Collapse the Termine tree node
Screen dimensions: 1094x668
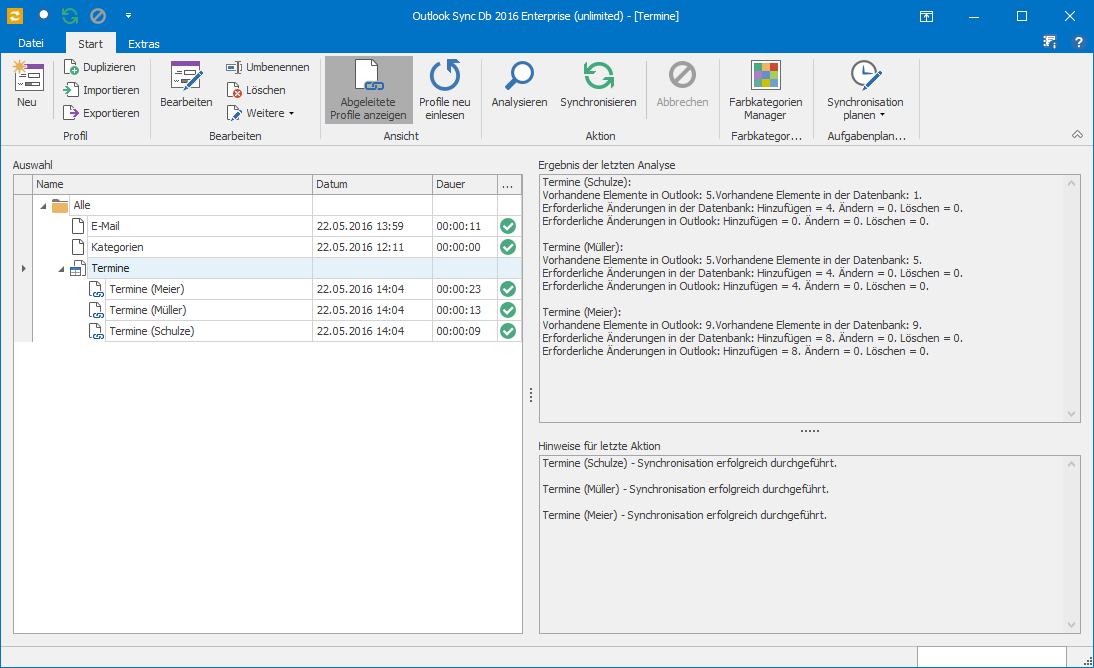61,269
